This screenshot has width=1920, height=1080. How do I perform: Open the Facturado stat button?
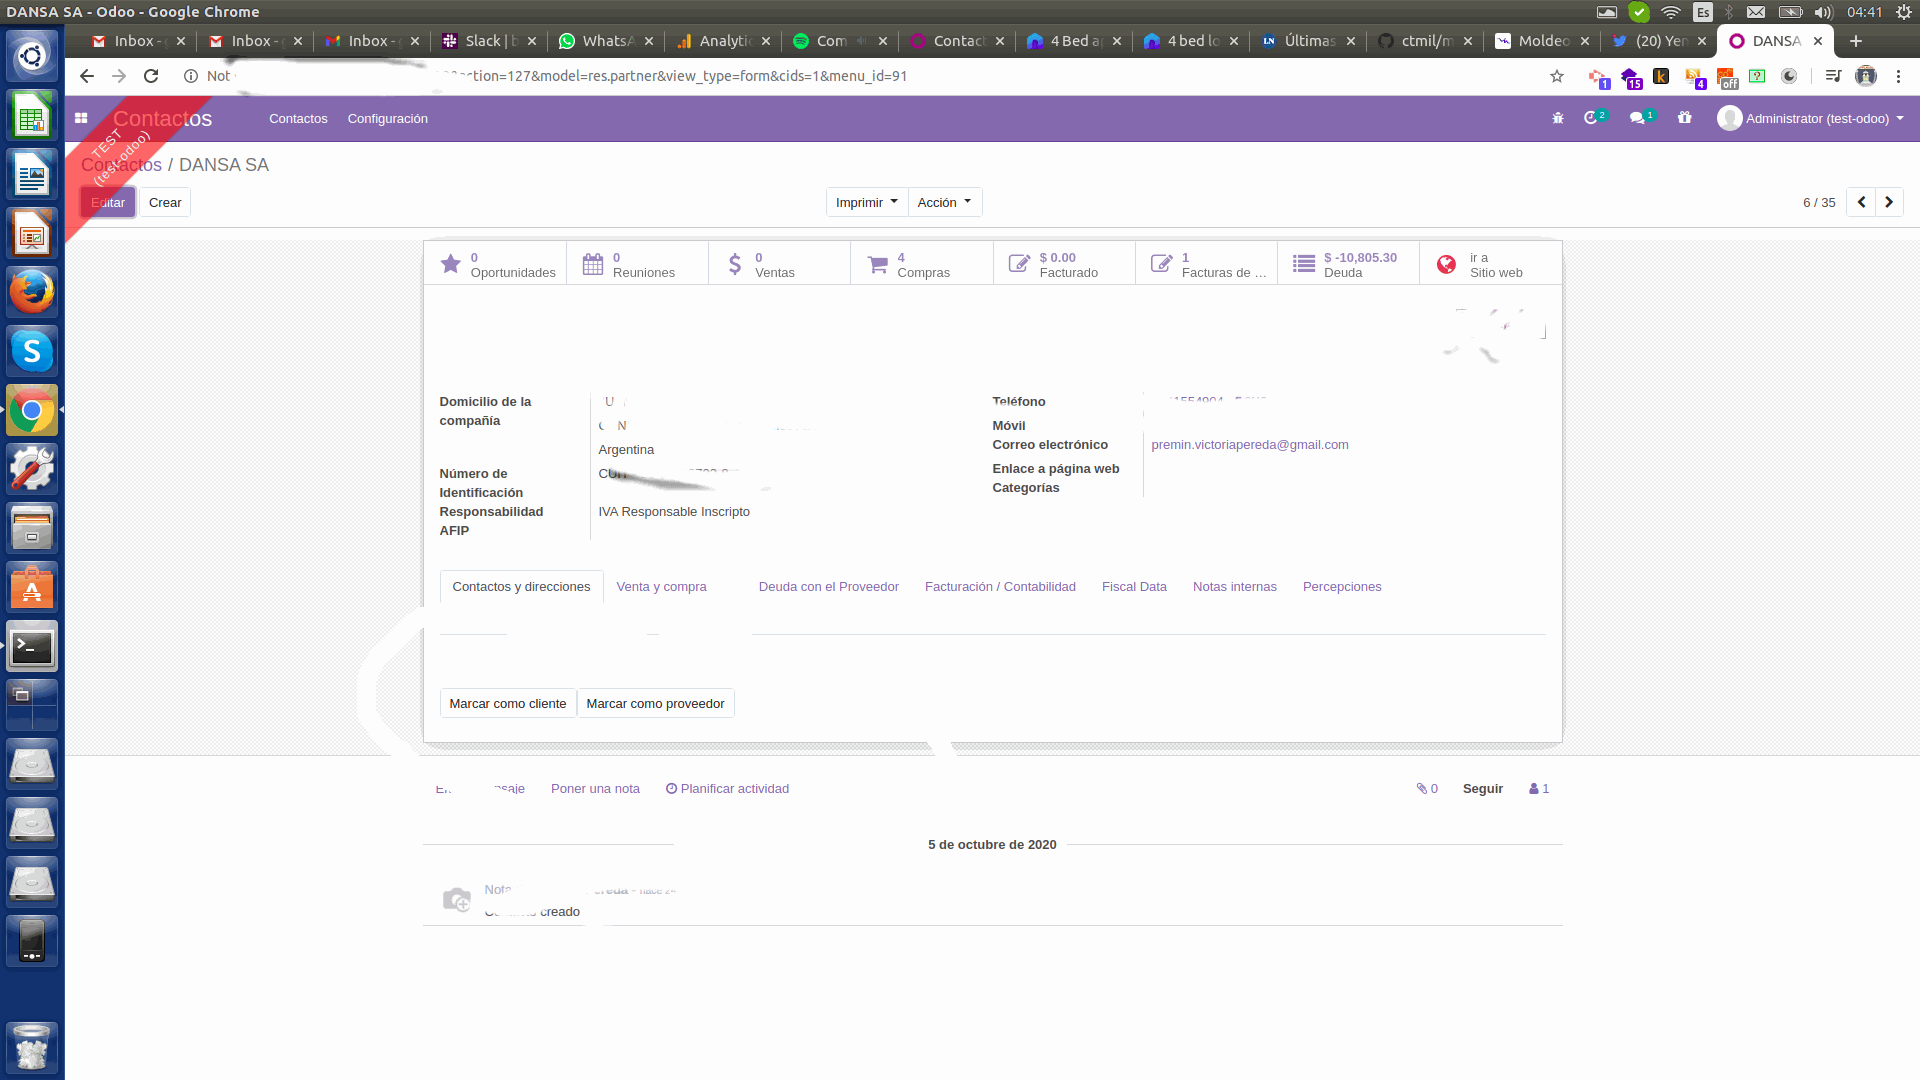pos(1064,264)
